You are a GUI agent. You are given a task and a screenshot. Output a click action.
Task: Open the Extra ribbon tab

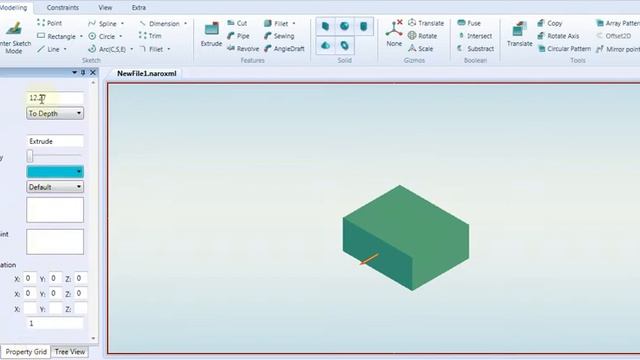coord(139,7)
